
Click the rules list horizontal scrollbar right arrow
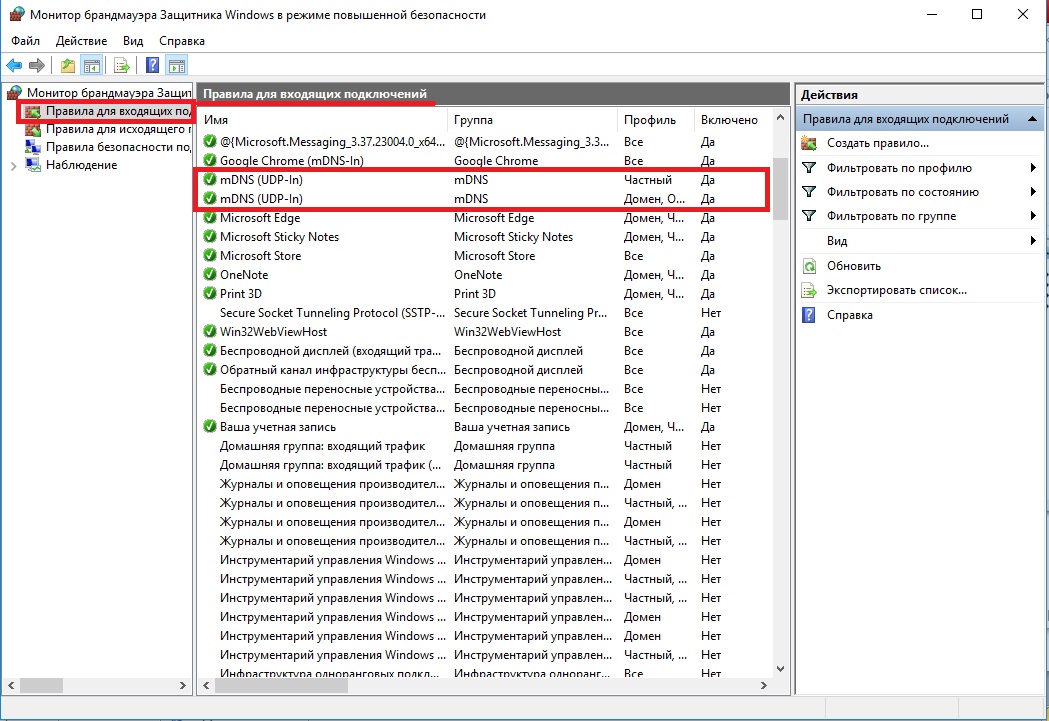[763, 686]
